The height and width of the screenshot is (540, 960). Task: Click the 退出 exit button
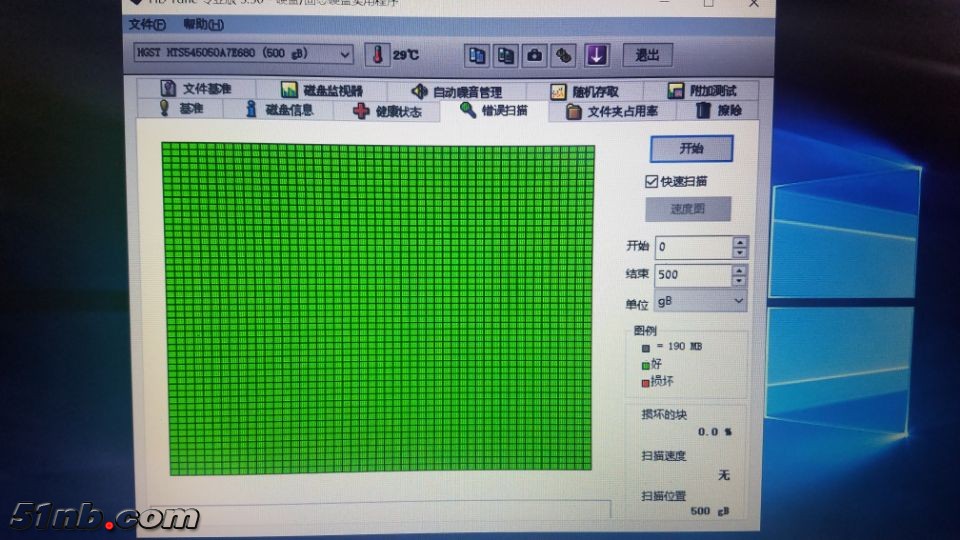(647, 55)
